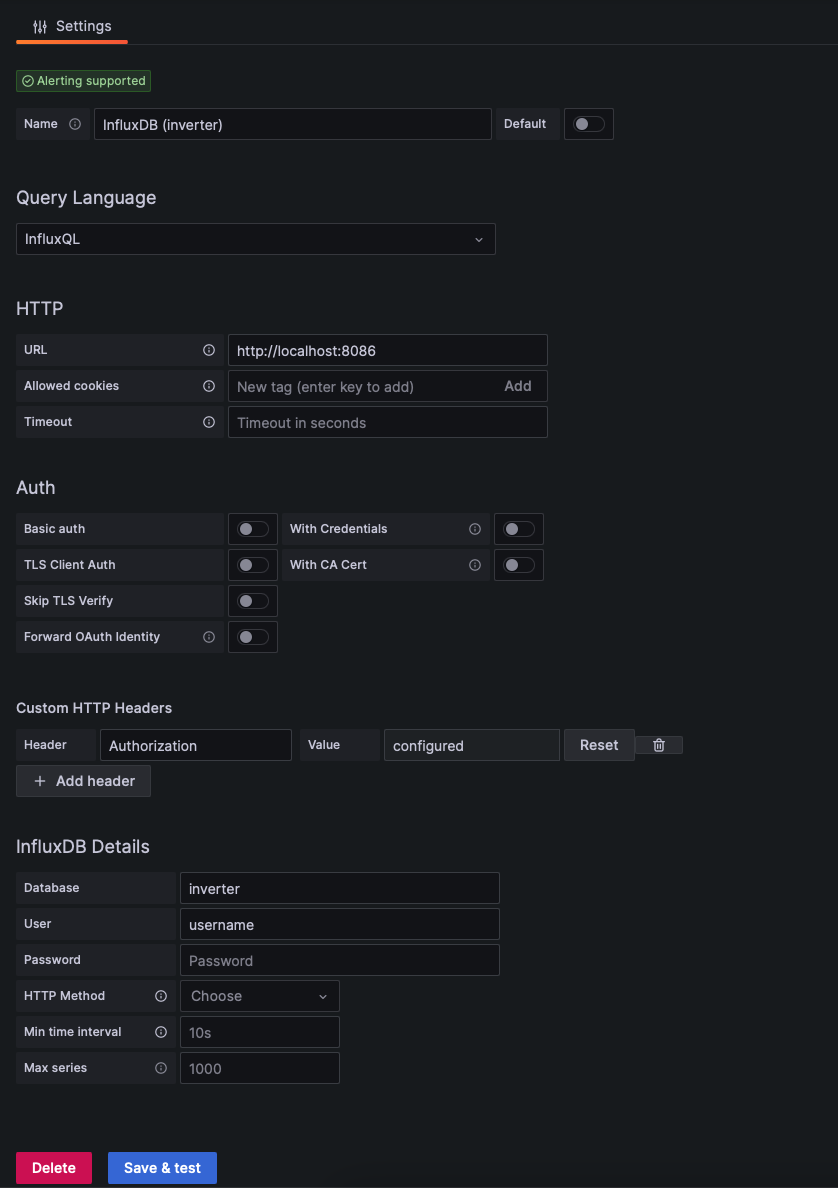Open the HTTP Method Choose dropdown
838x1188 pixels.
click(260, 996)
